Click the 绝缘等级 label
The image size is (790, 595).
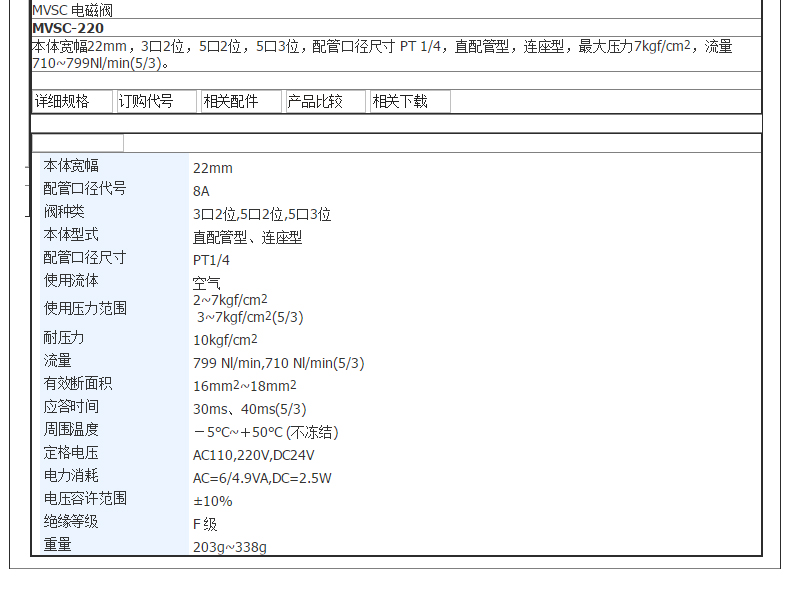[71, 521]
